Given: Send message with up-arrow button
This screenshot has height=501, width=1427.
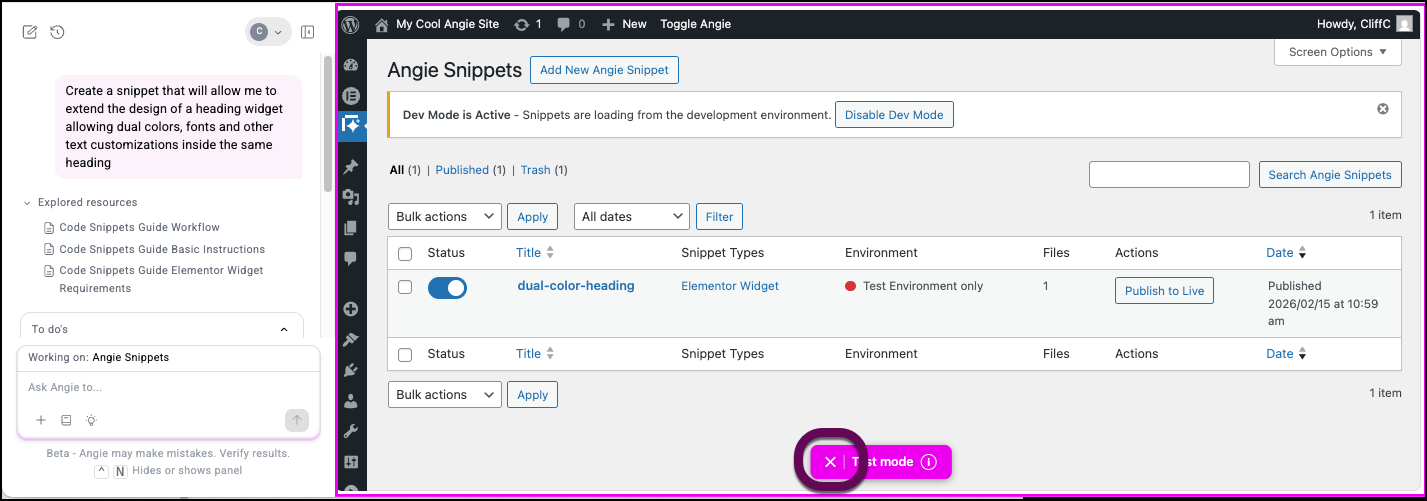Looking at the screenshot, I should point(297,420).
